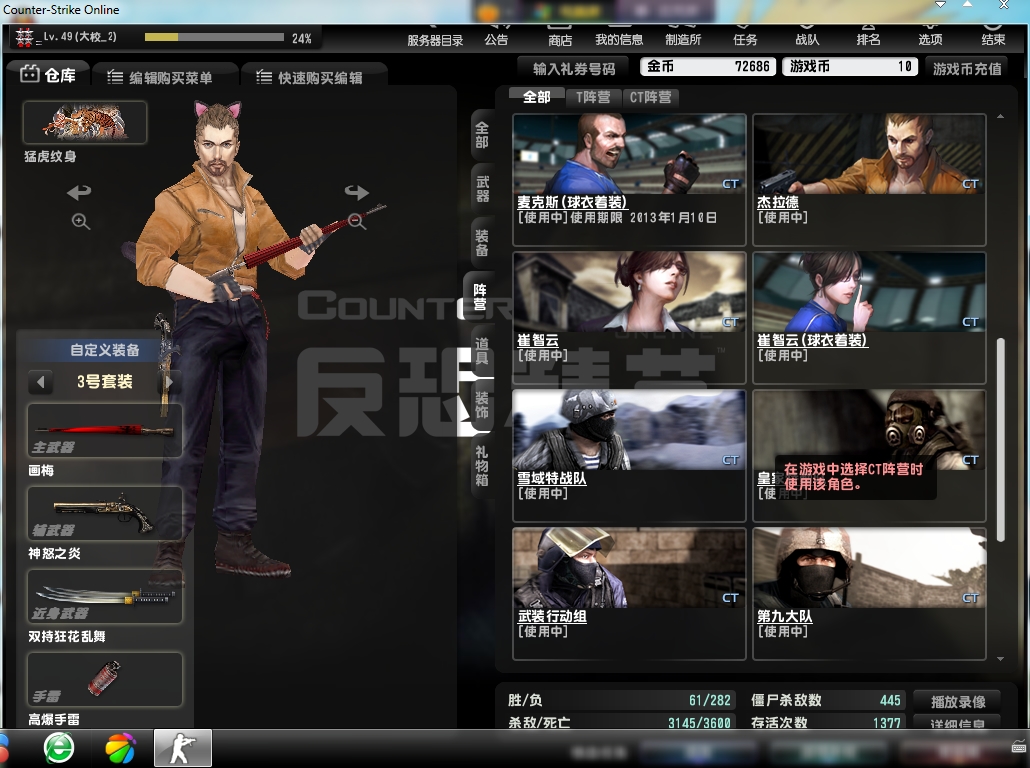Click the 3号套装 set label
Image resolution: width=1030 pixels, height=768 pixels.
(x=104, y=382)
